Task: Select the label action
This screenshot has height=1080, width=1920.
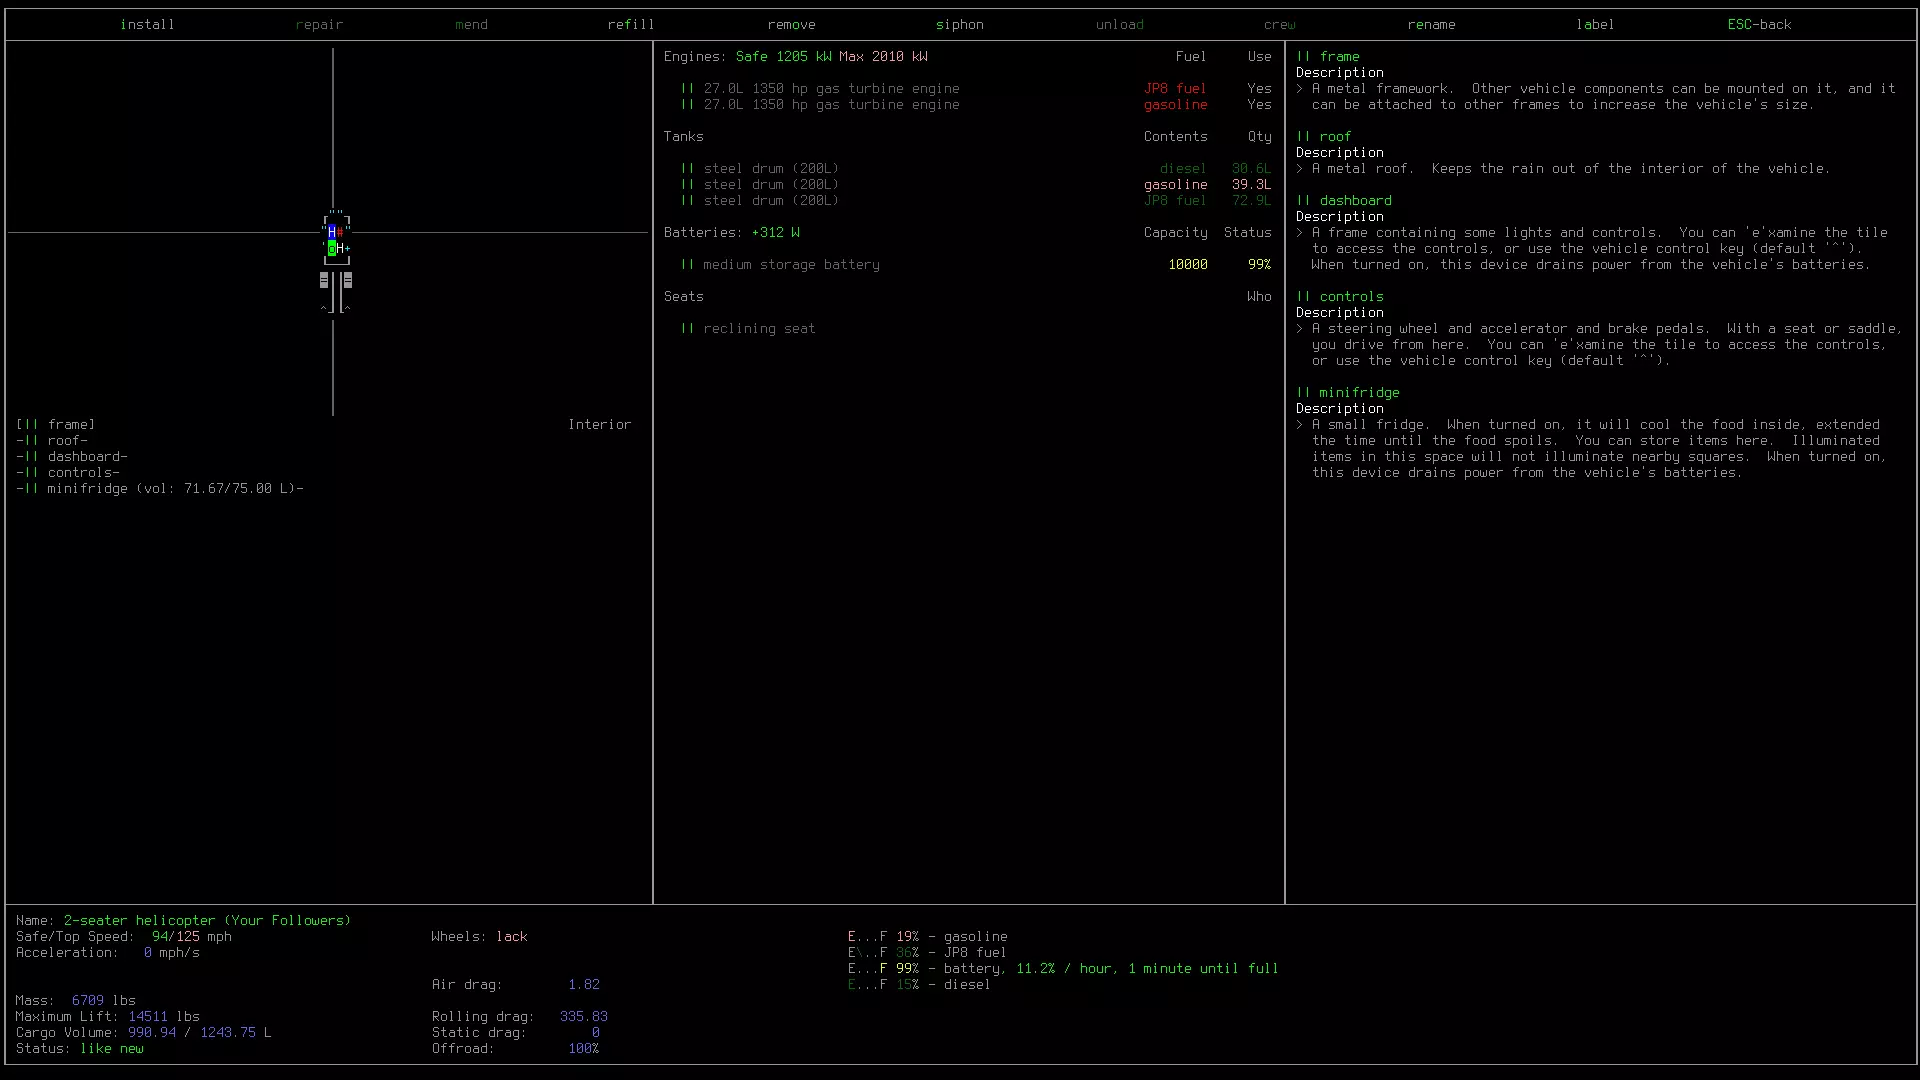Action: 1595,24
